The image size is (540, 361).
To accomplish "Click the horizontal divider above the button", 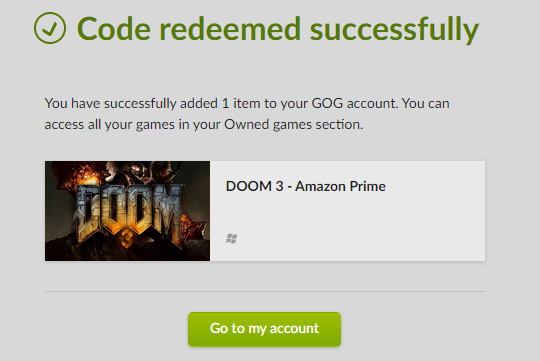I will (265, 291).
